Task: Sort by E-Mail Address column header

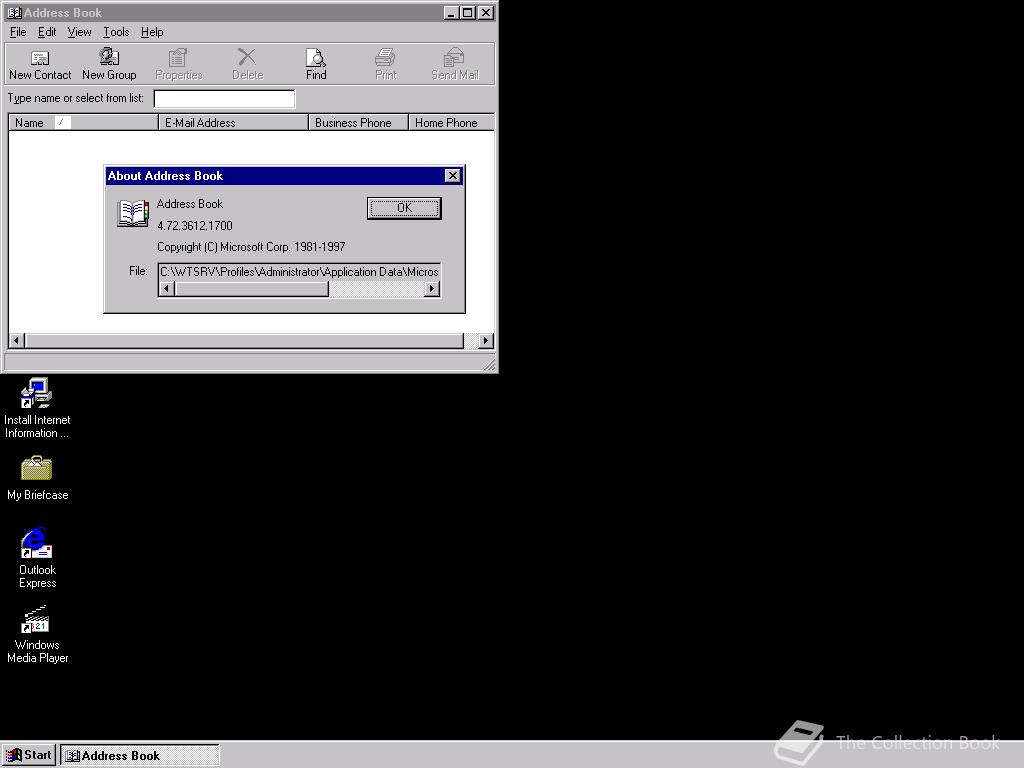Action: coord(233,122)
